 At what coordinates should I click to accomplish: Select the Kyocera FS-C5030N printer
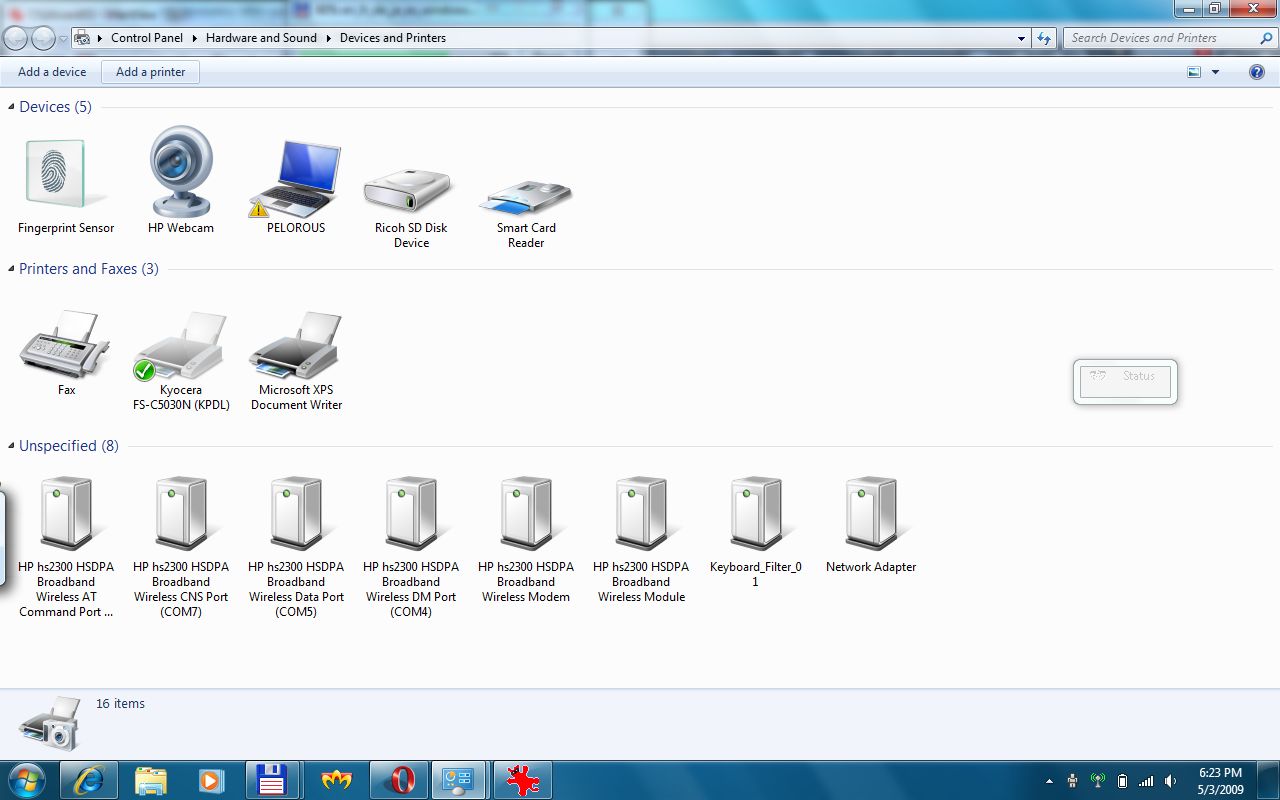click(x=180, y=345)
